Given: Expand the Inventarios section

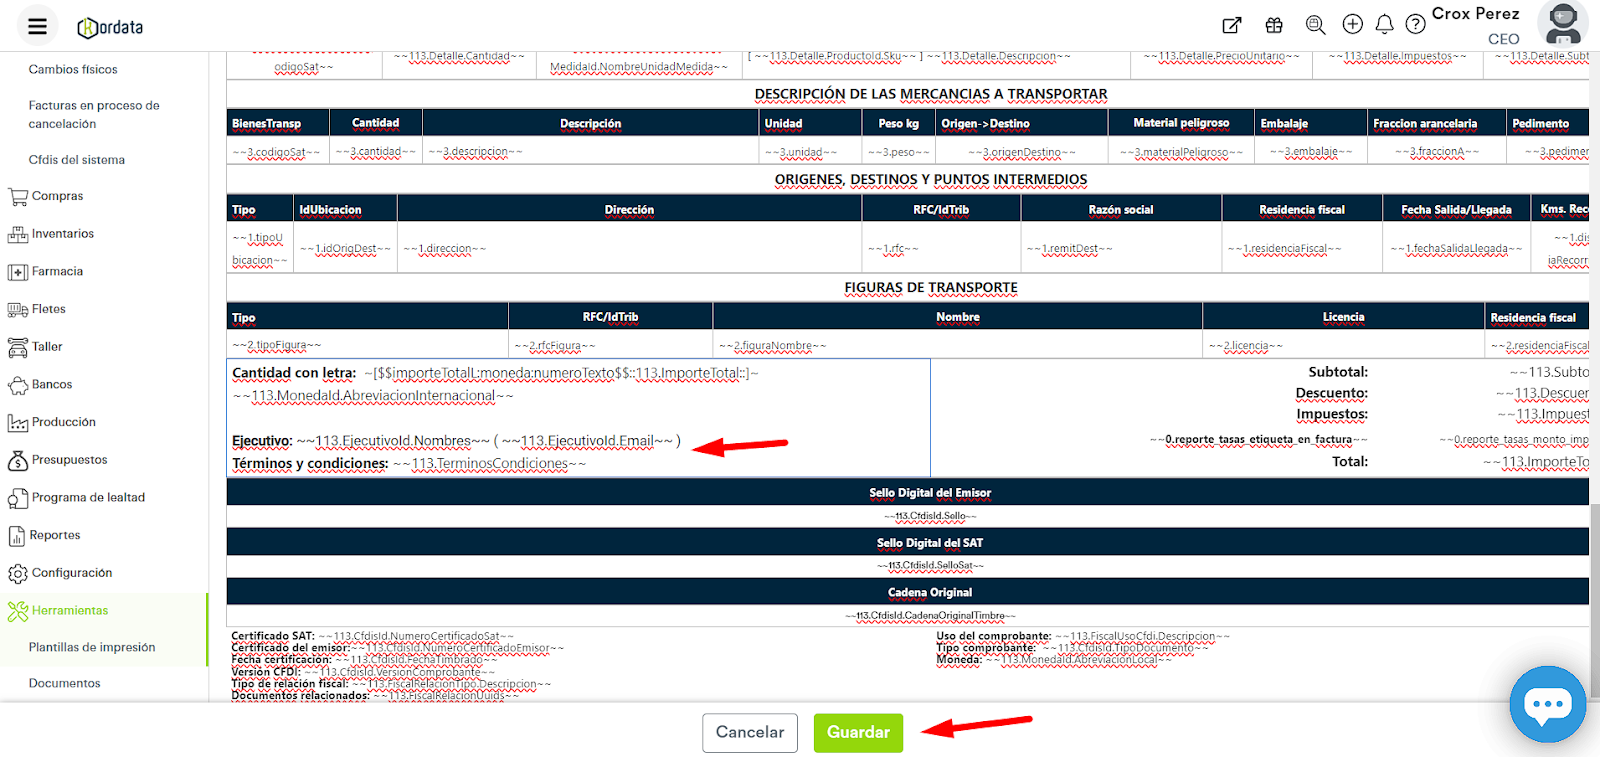Looking at the screenshot, I should tap(62, 234).
